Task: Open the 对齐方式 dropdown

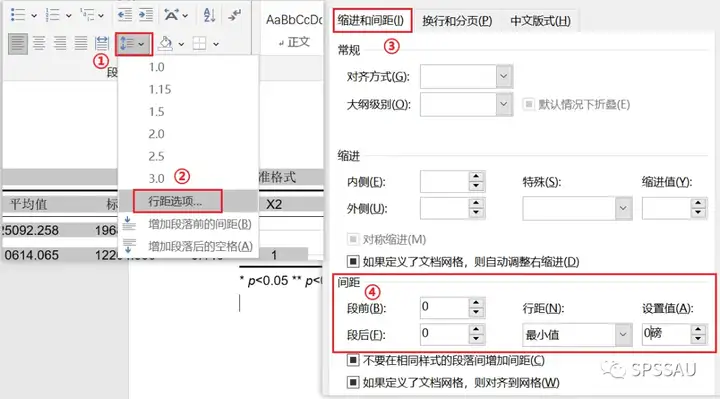Action: [467, 76]
